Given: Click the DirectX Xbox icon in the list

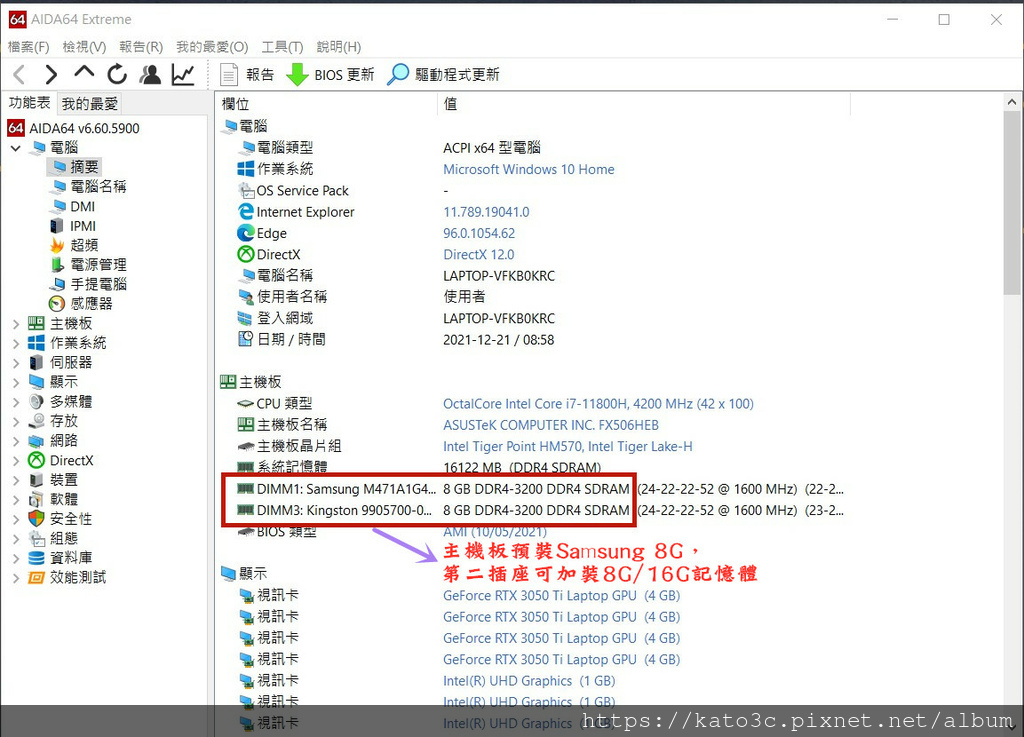Looking at the screenshot, I should pos(246,255).
